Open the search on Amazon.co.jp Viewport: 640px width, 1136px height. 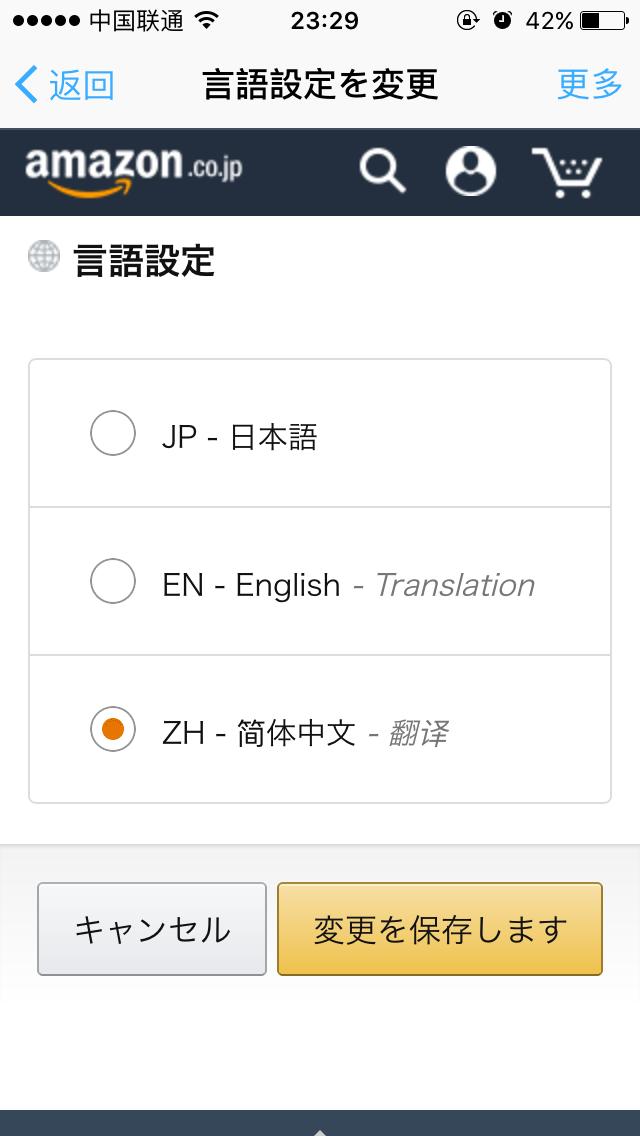click(x=381, y=172)
